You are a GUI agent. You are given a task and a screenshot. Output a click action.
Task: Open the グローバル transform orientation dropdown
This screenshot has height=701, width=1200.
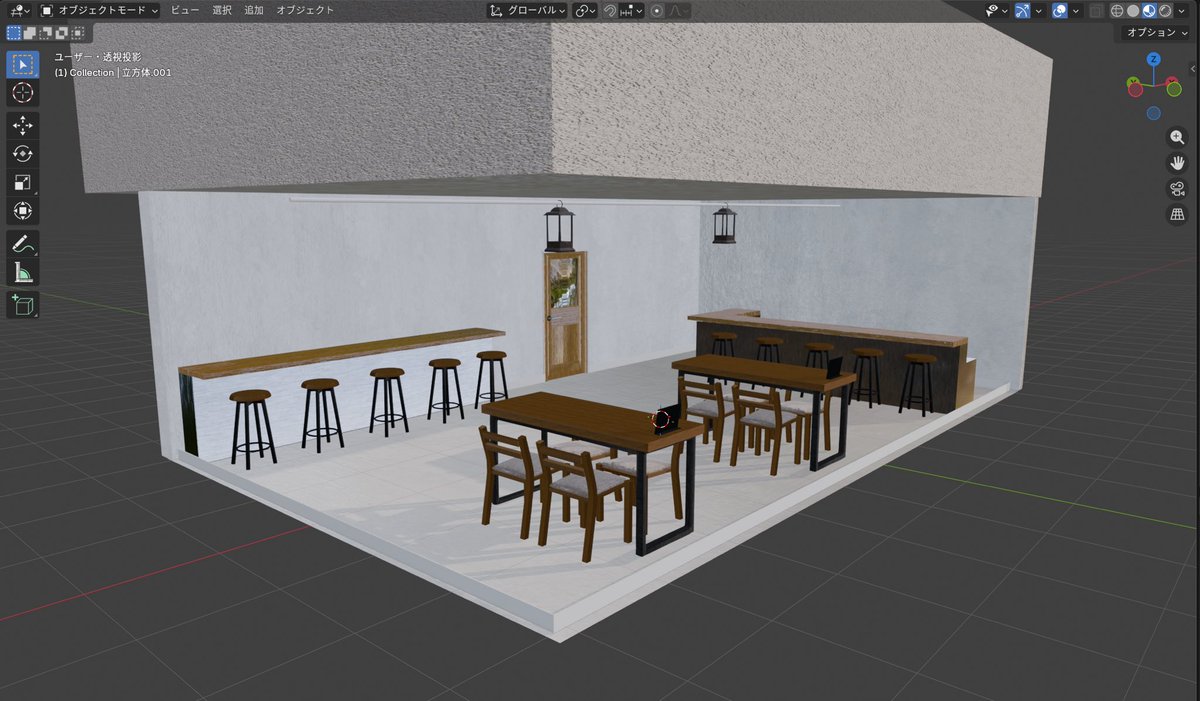[x=527, y=10]
